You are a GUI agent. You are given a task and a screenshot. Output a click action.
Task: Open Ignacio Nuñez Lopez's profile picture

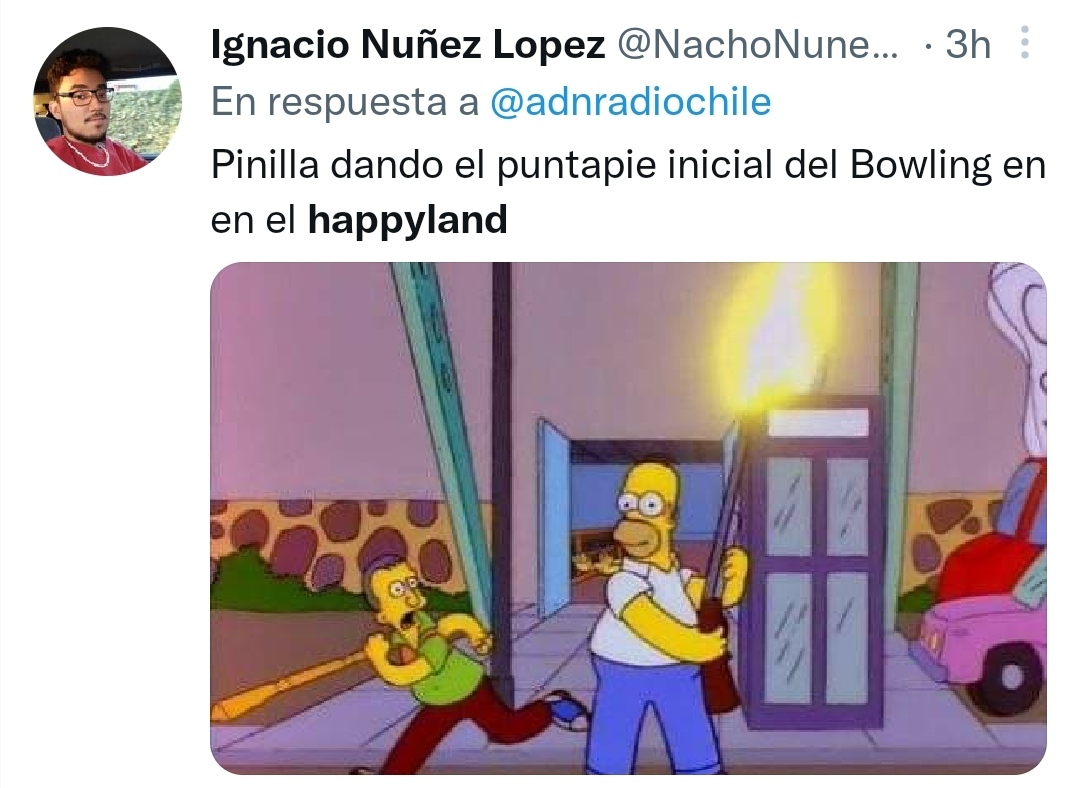[x=107, y=101]
